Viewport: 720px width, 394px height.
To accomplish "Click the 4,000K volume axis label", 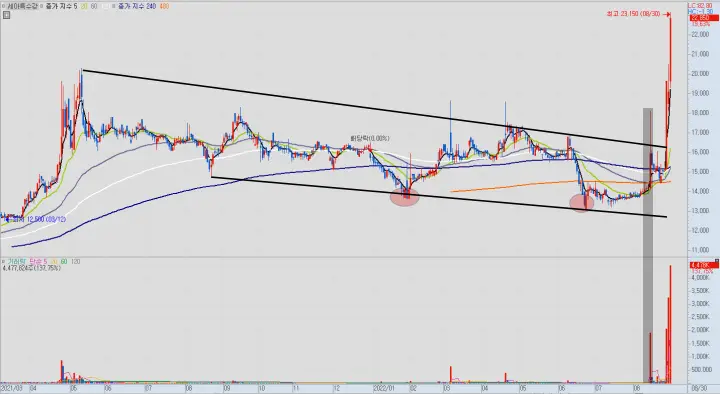I will click(700, 277).
